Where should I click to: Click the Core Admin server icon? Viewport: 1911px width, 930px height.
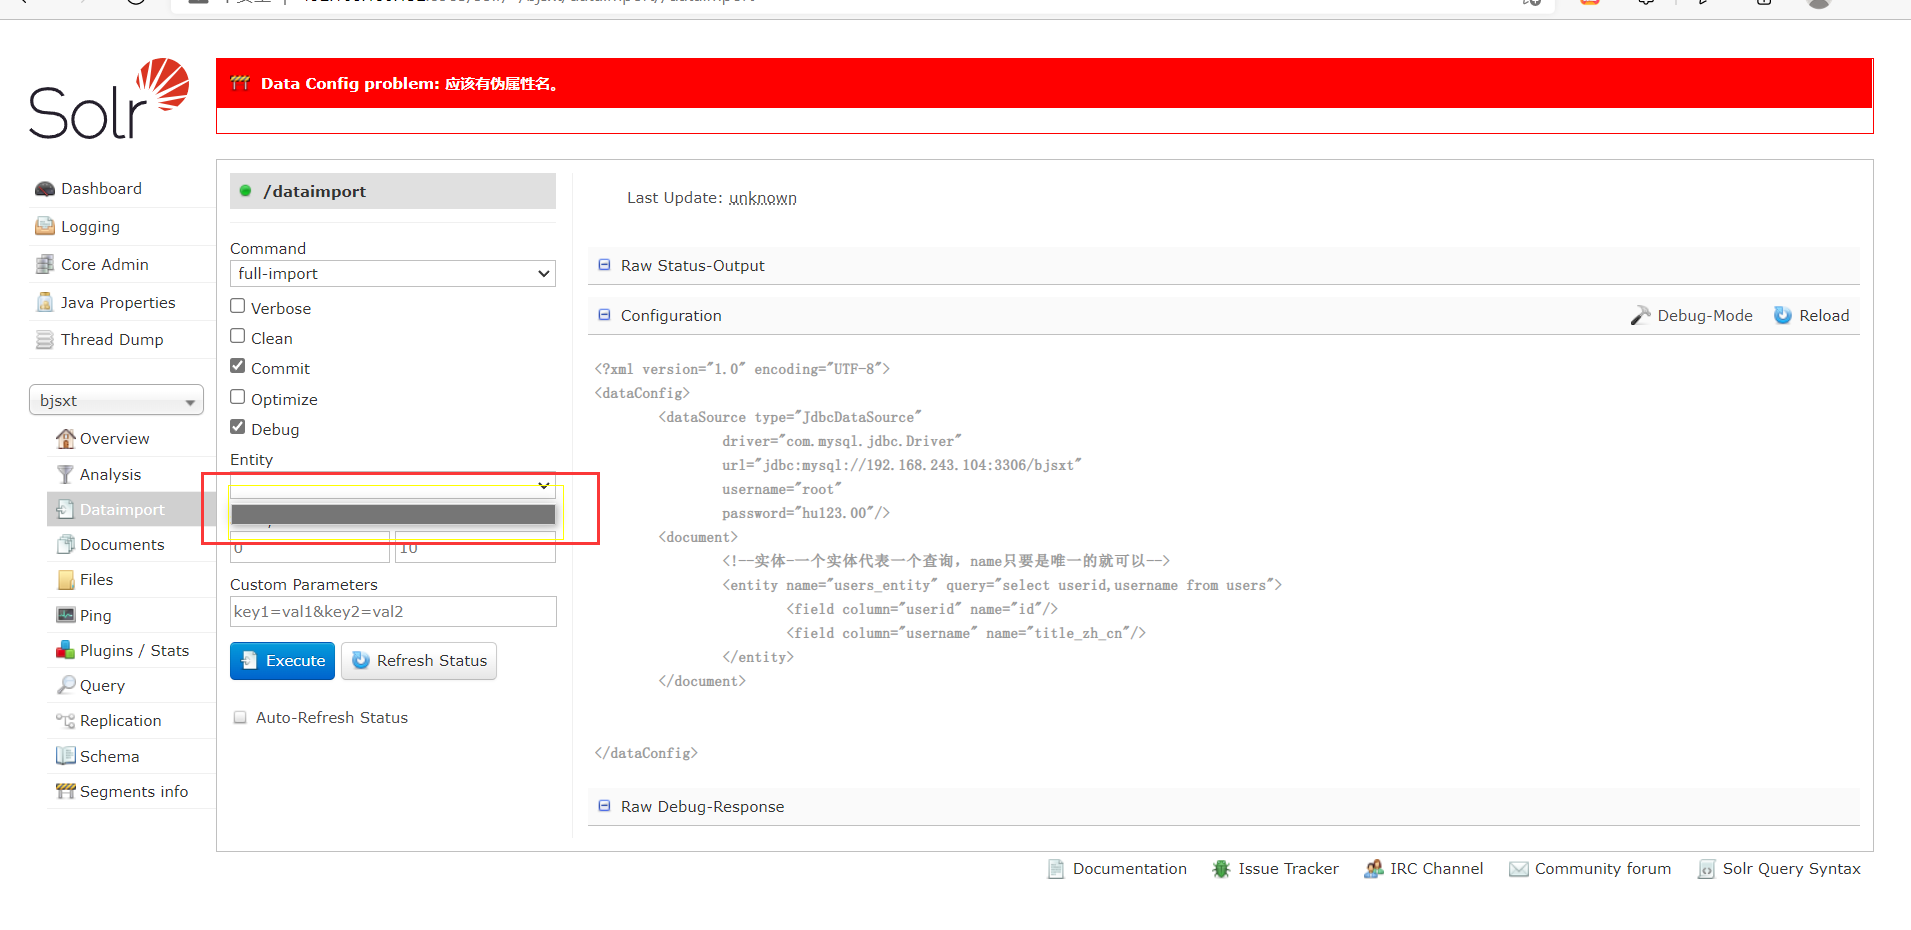[45, 264]
